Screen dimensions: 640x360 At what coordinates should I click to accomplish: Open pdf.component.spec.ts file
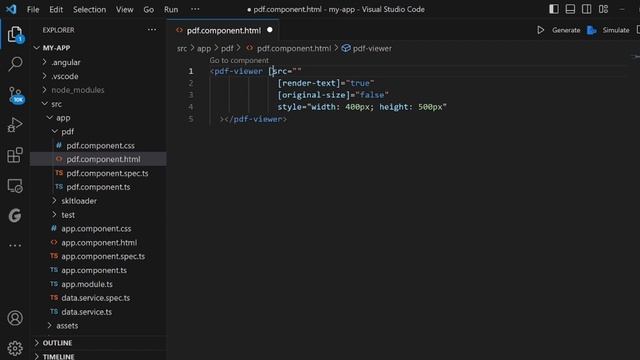coord(107,173)
